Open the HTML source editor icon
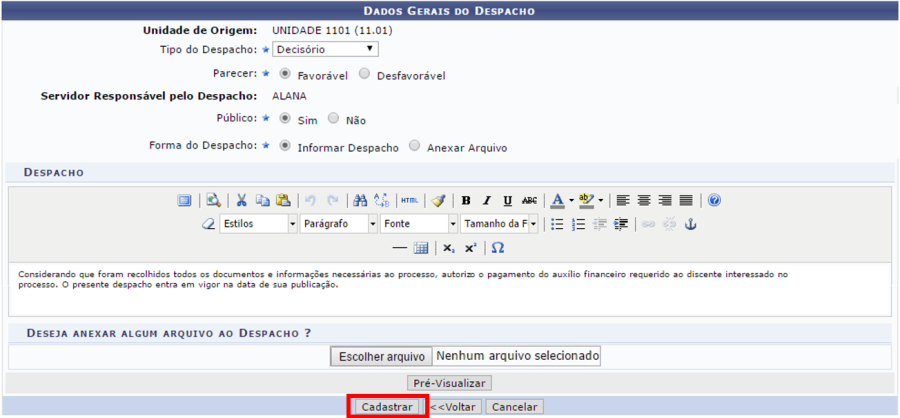Screen dimensions: 900x418 (x=409, y=200)
